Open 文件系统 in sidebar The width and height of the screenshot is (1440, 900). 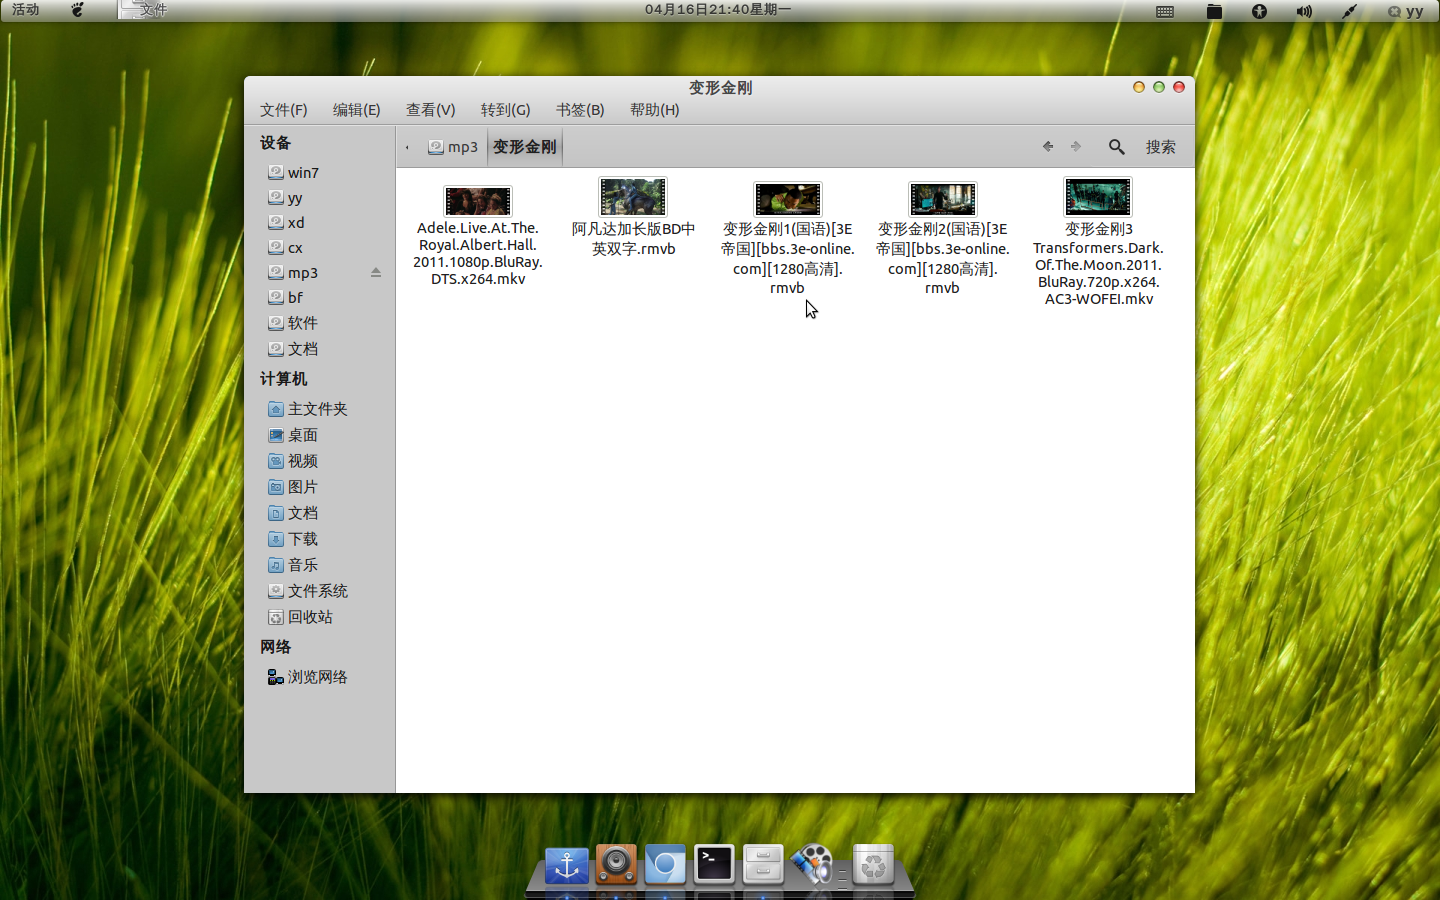pyautogui.click(x=308, y=591)
